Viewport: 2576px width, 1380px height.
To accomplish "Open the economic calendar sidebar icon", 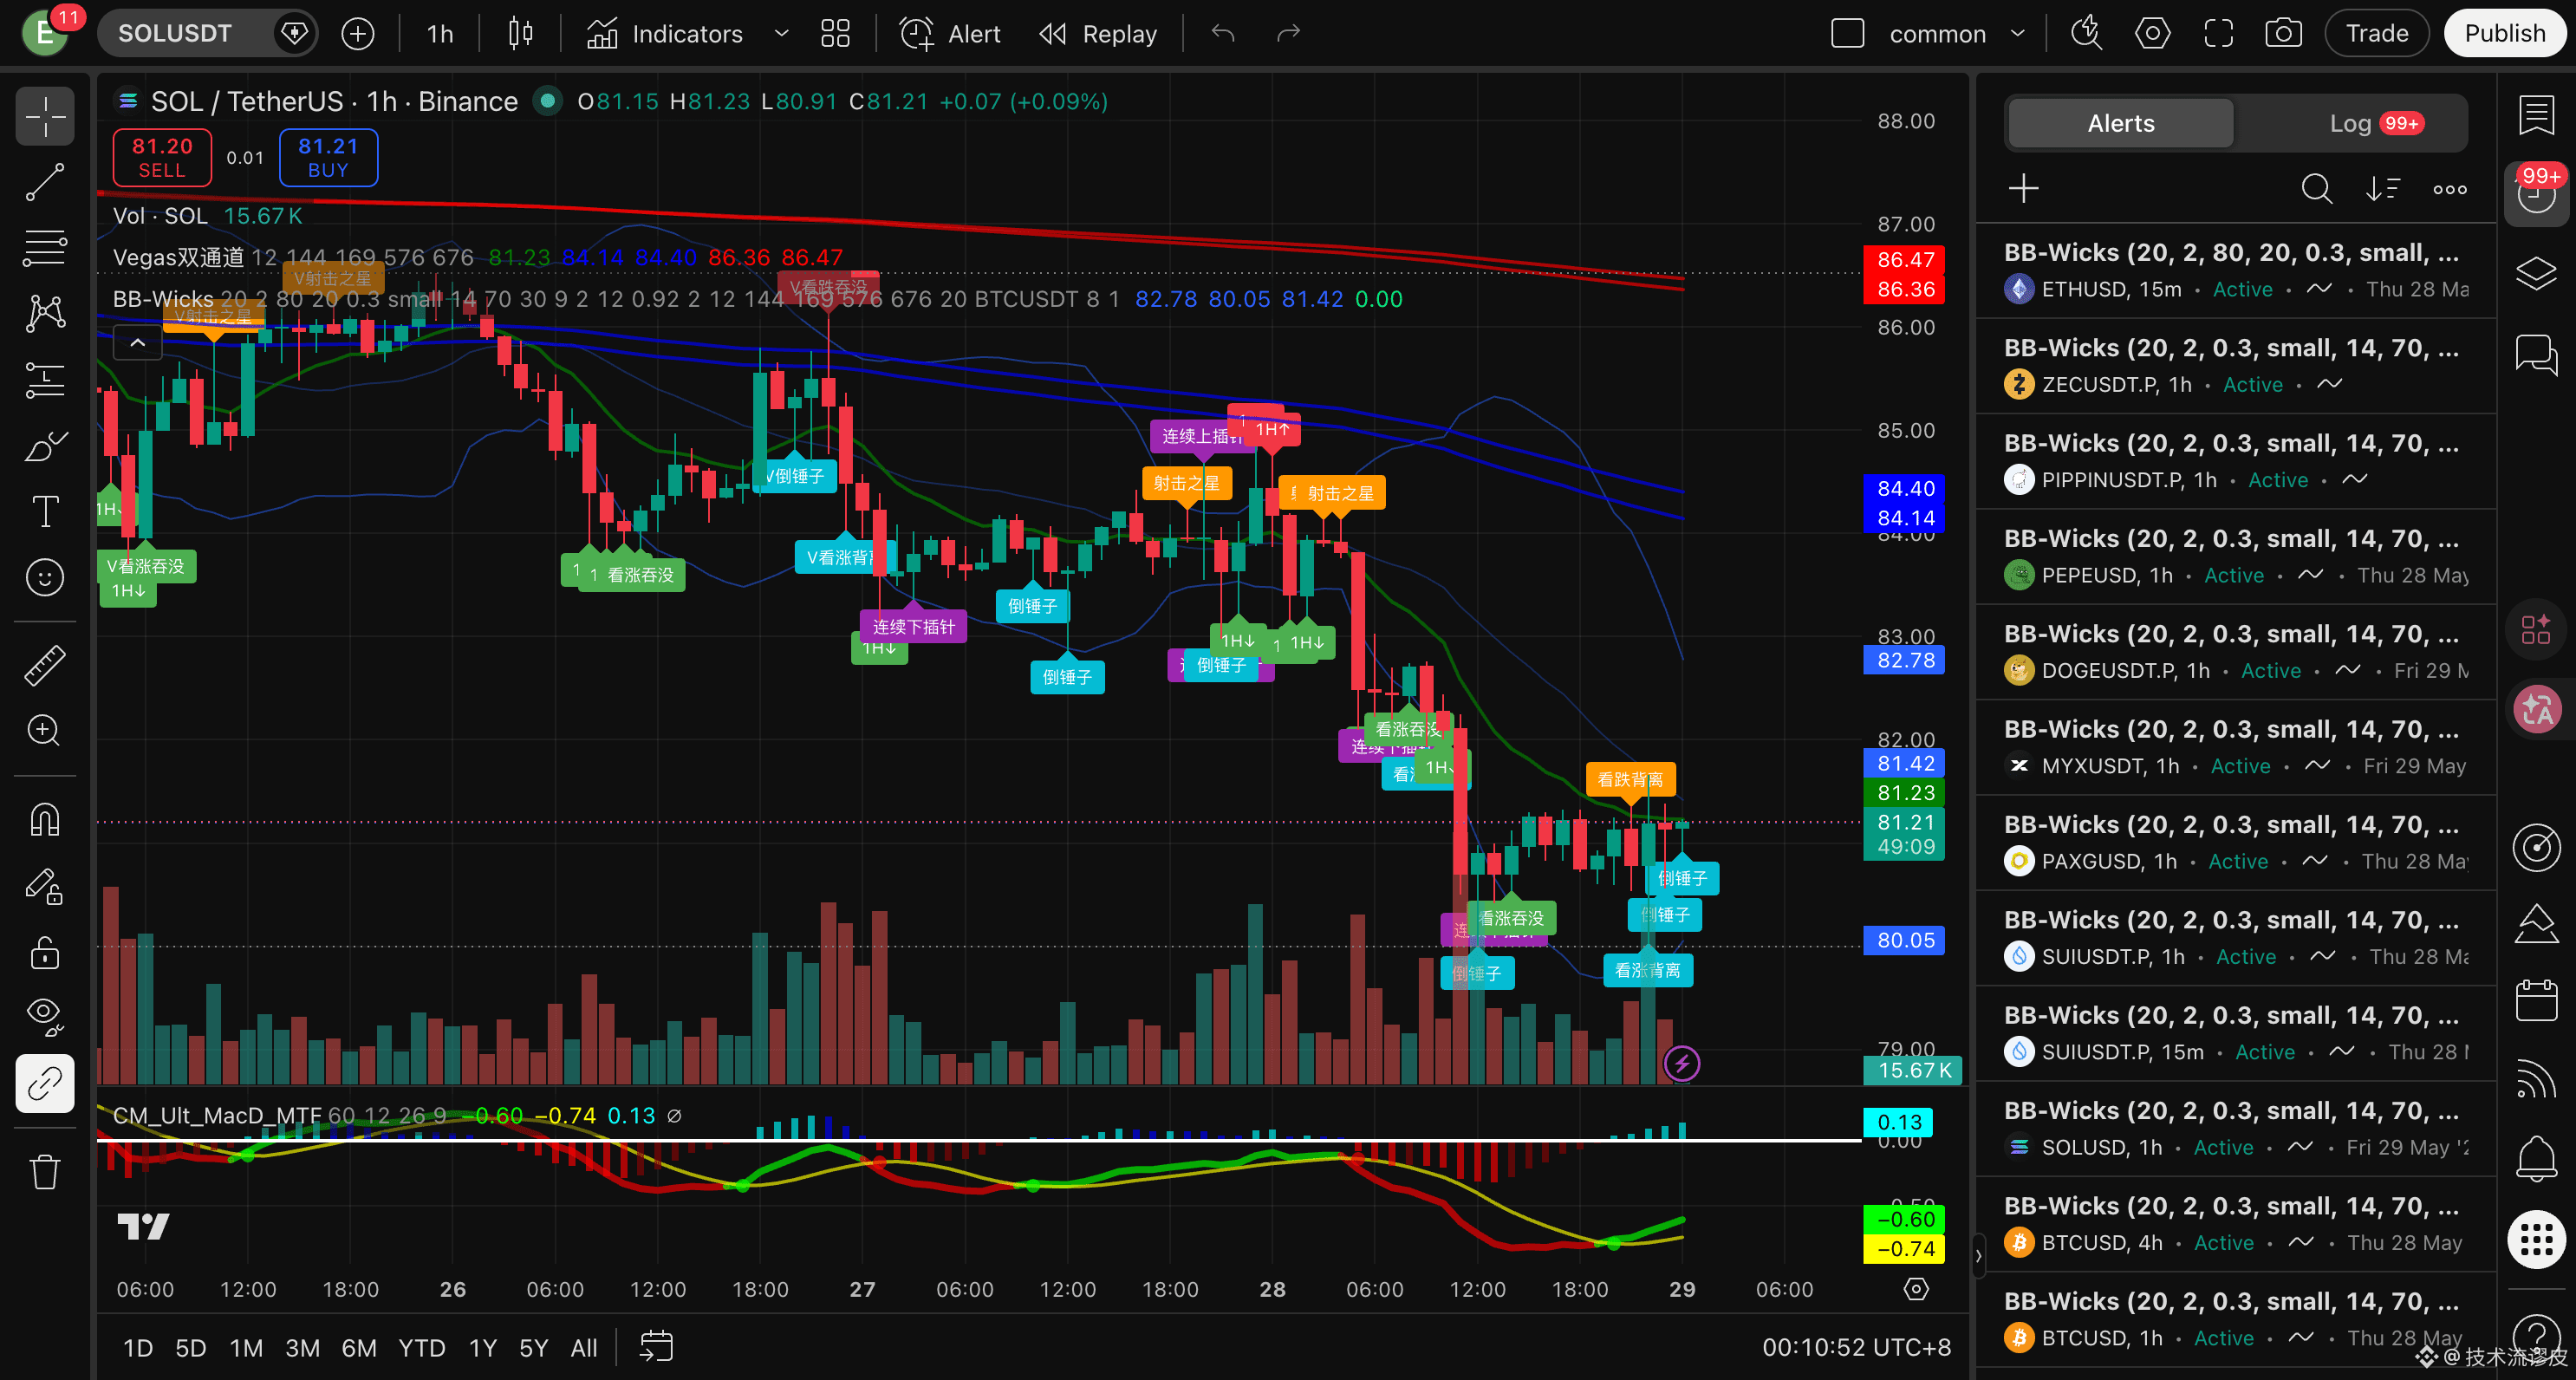I will [x=2536, y=1000].
